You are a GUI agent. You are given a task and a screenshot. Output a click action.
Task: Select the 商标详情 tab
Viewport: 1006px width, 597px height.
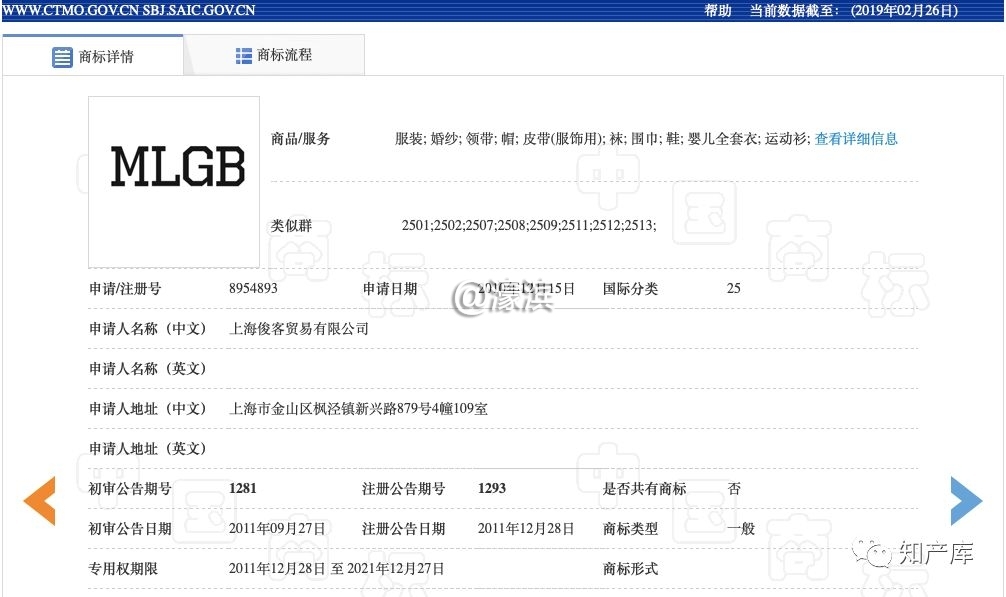pos(93,56)
